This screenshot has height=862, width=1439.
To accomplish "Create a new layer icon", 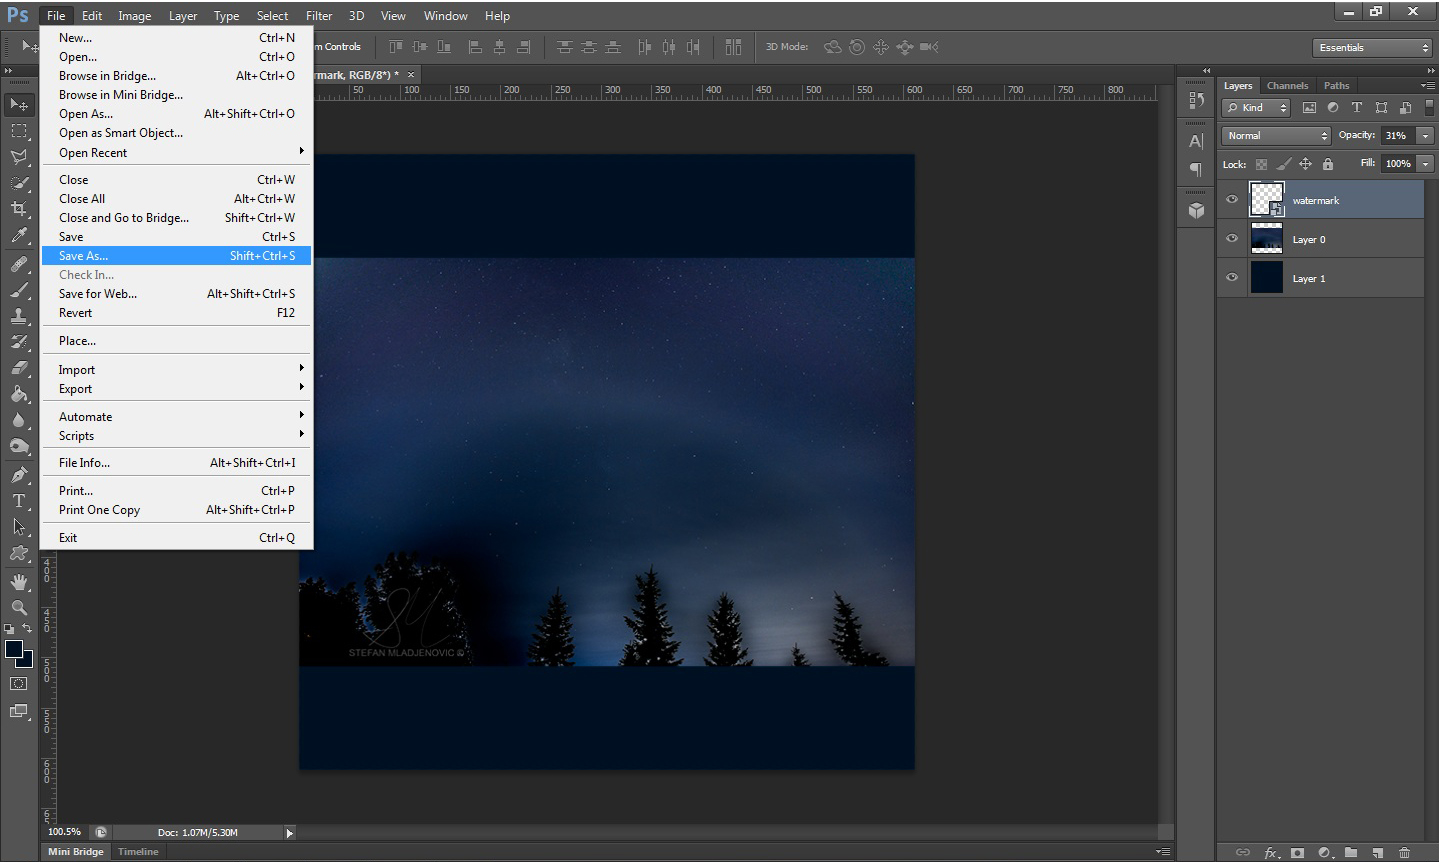I will coord(1378,853).
